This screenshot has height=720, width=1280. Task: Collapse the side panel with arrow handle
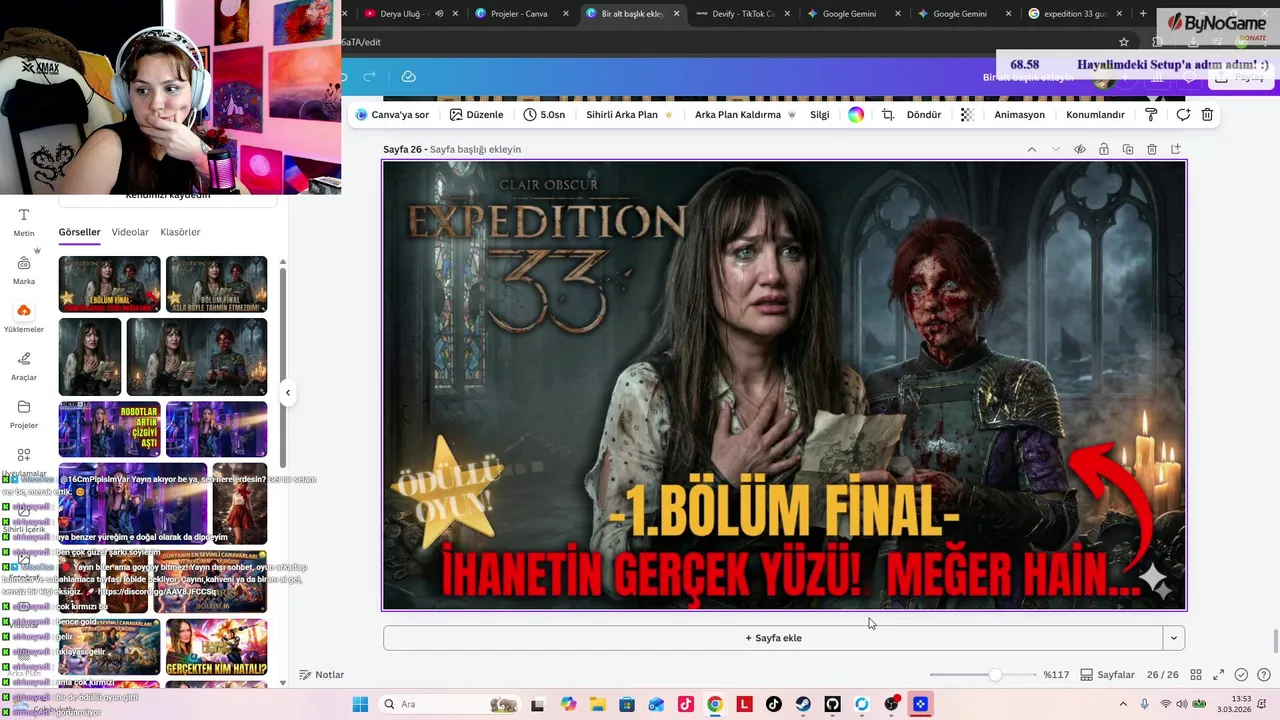click(288, 392)
